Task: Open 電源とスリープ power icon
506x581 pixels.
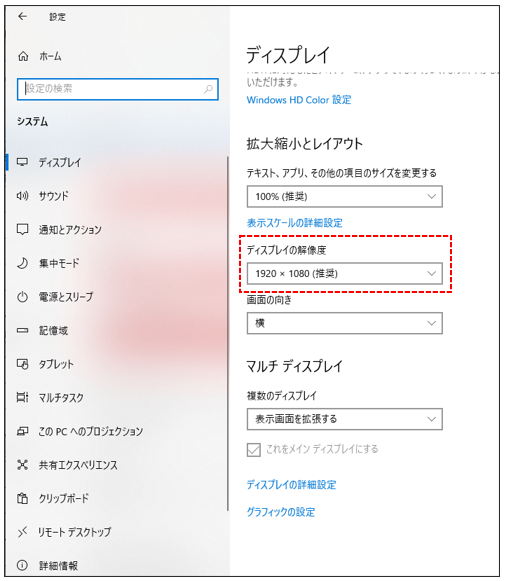Action: coord(22,297)
